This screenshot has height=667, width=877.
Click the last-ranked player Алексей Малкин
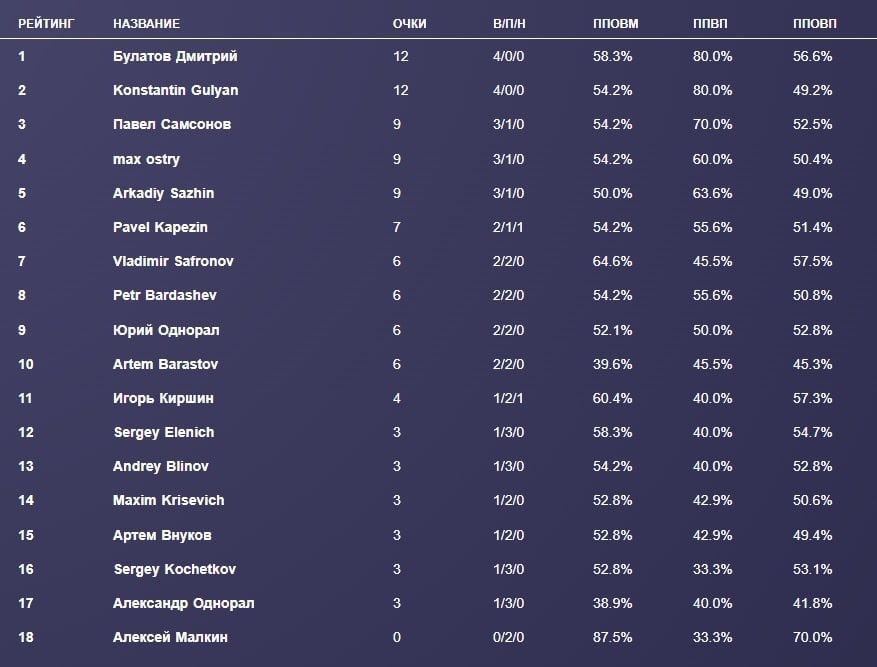170,637
